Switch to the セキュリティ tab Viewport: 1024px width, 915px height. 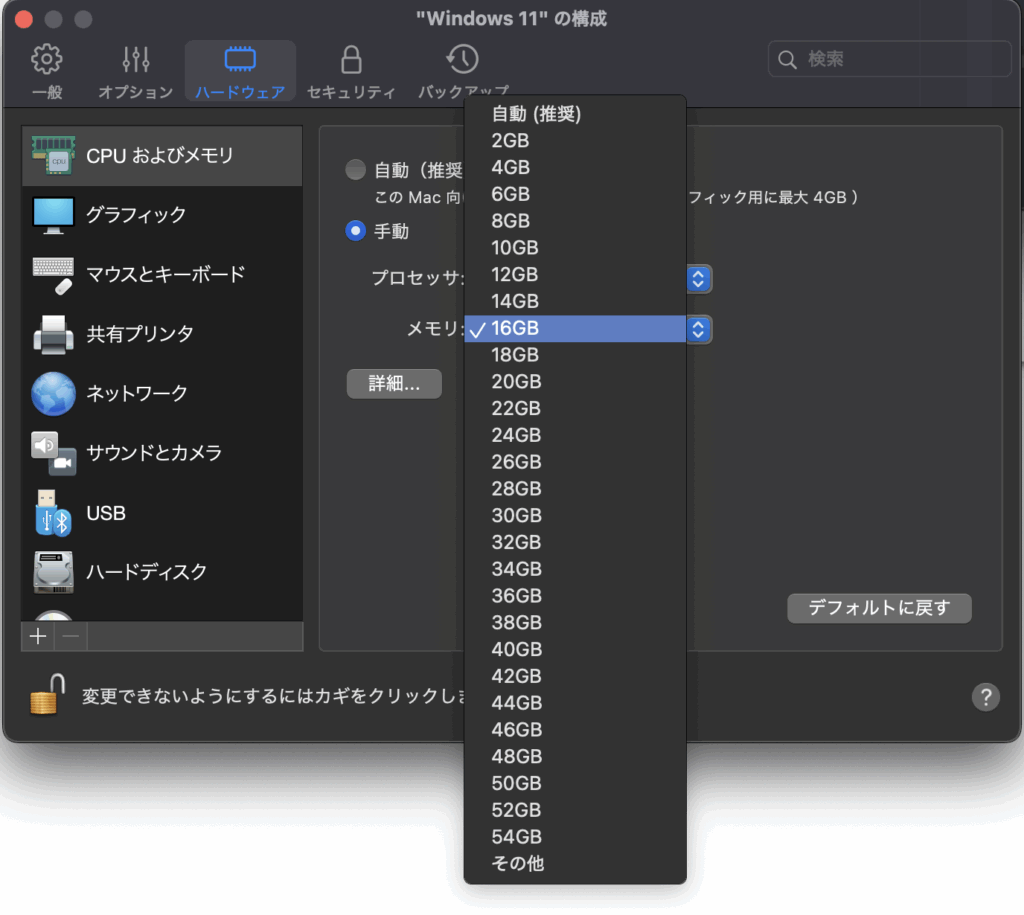pyautogui.click(x=351, y=72)
